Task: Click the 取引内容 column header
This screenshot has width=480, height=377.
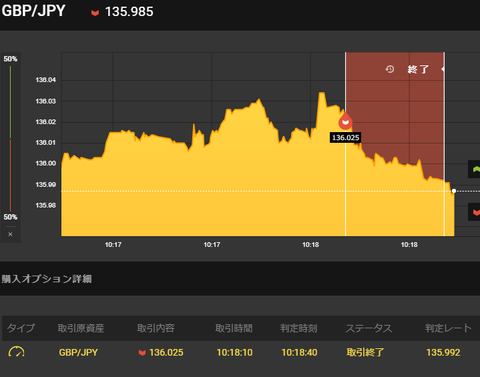Action: [x=156, y=328]
